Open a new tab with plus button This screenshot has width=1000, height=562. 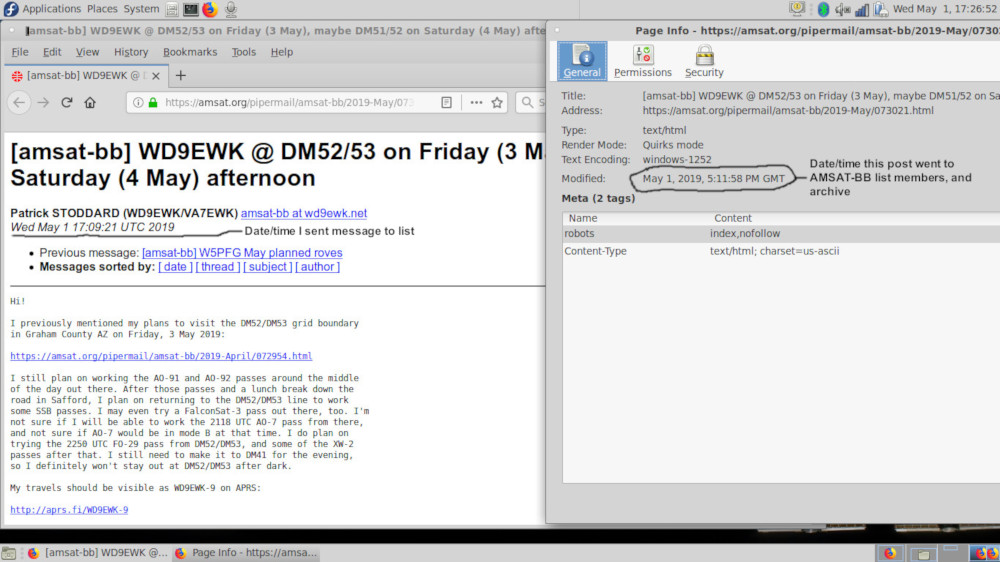click(180, 75)
